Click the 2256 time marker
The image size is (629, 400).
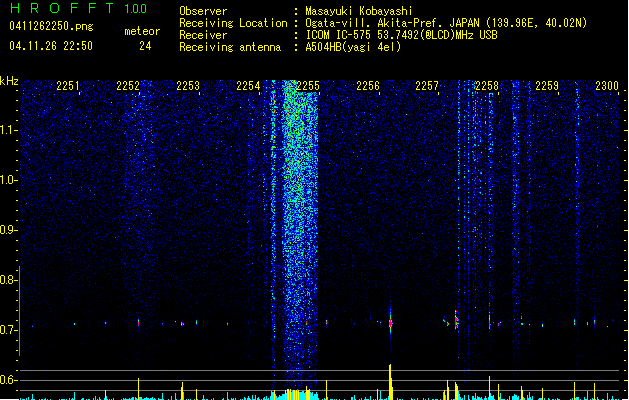368,86
